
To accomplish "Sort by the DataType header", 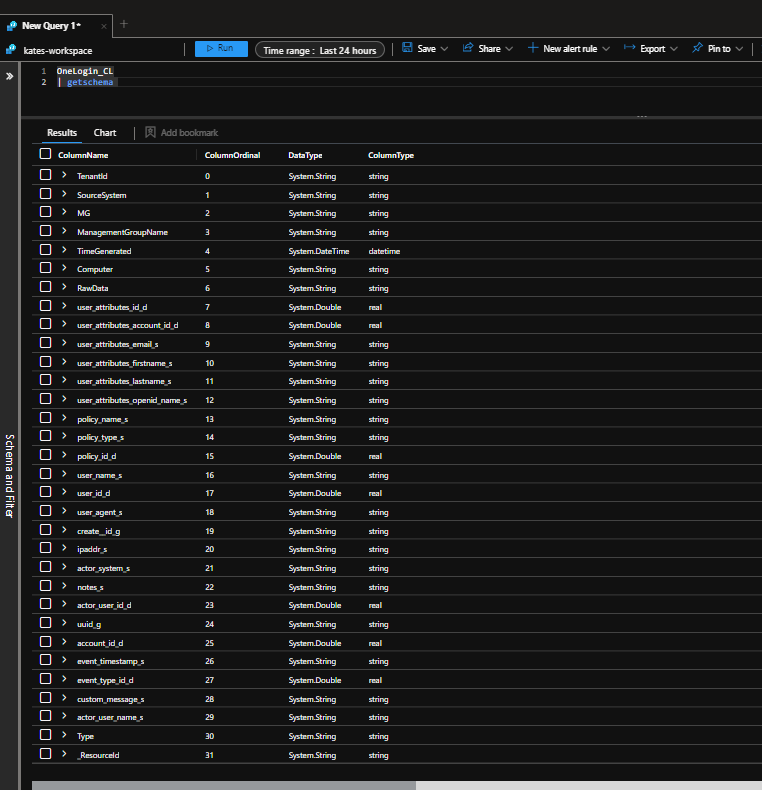I will (x=305, y=155).
